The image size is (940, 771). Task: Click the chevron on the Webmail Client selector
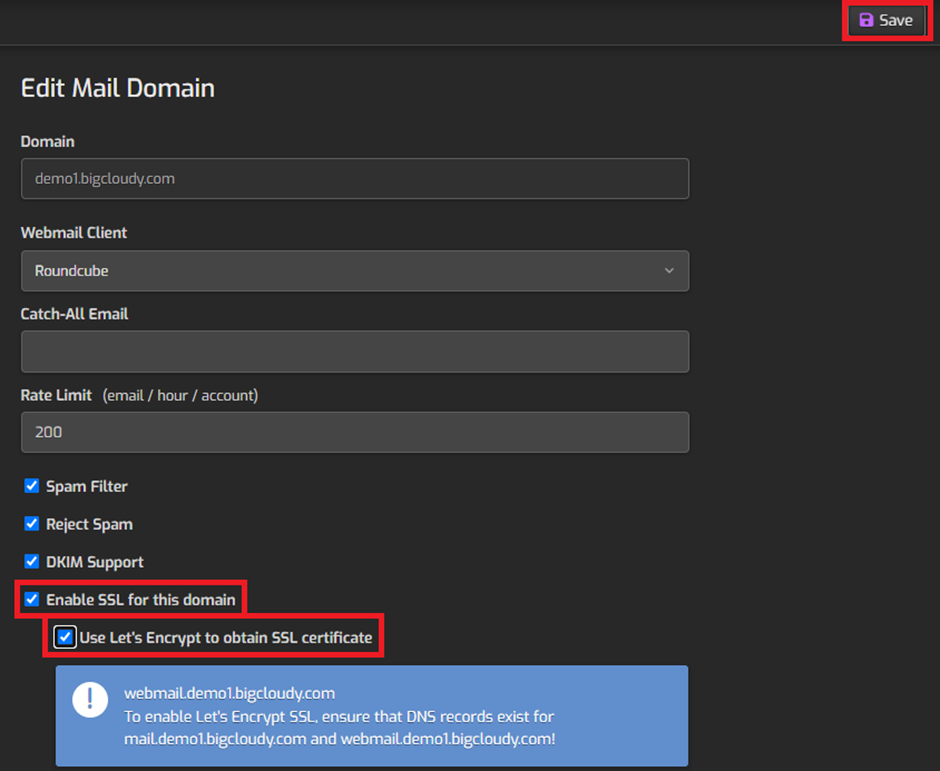click(x=670, y=271)
